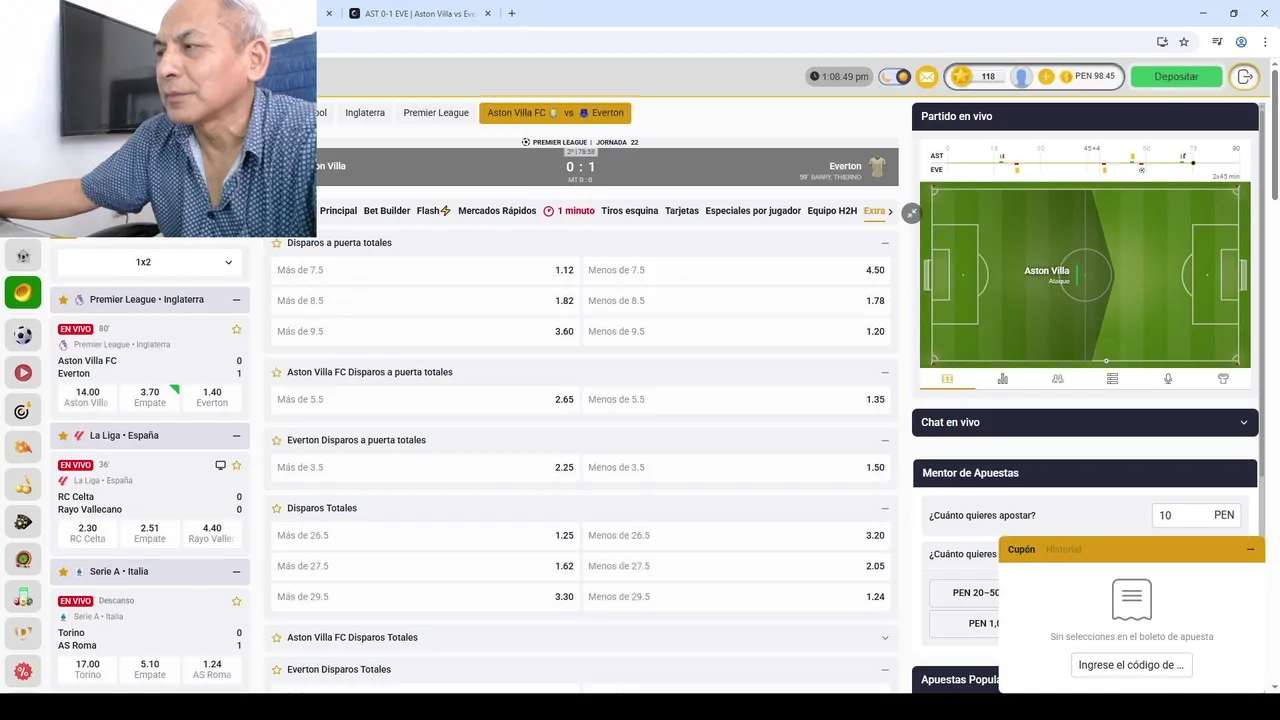Select the soccer ball sports sidebar icon
This screenshot has height=720, width=1280.
(x=23, y=335)
